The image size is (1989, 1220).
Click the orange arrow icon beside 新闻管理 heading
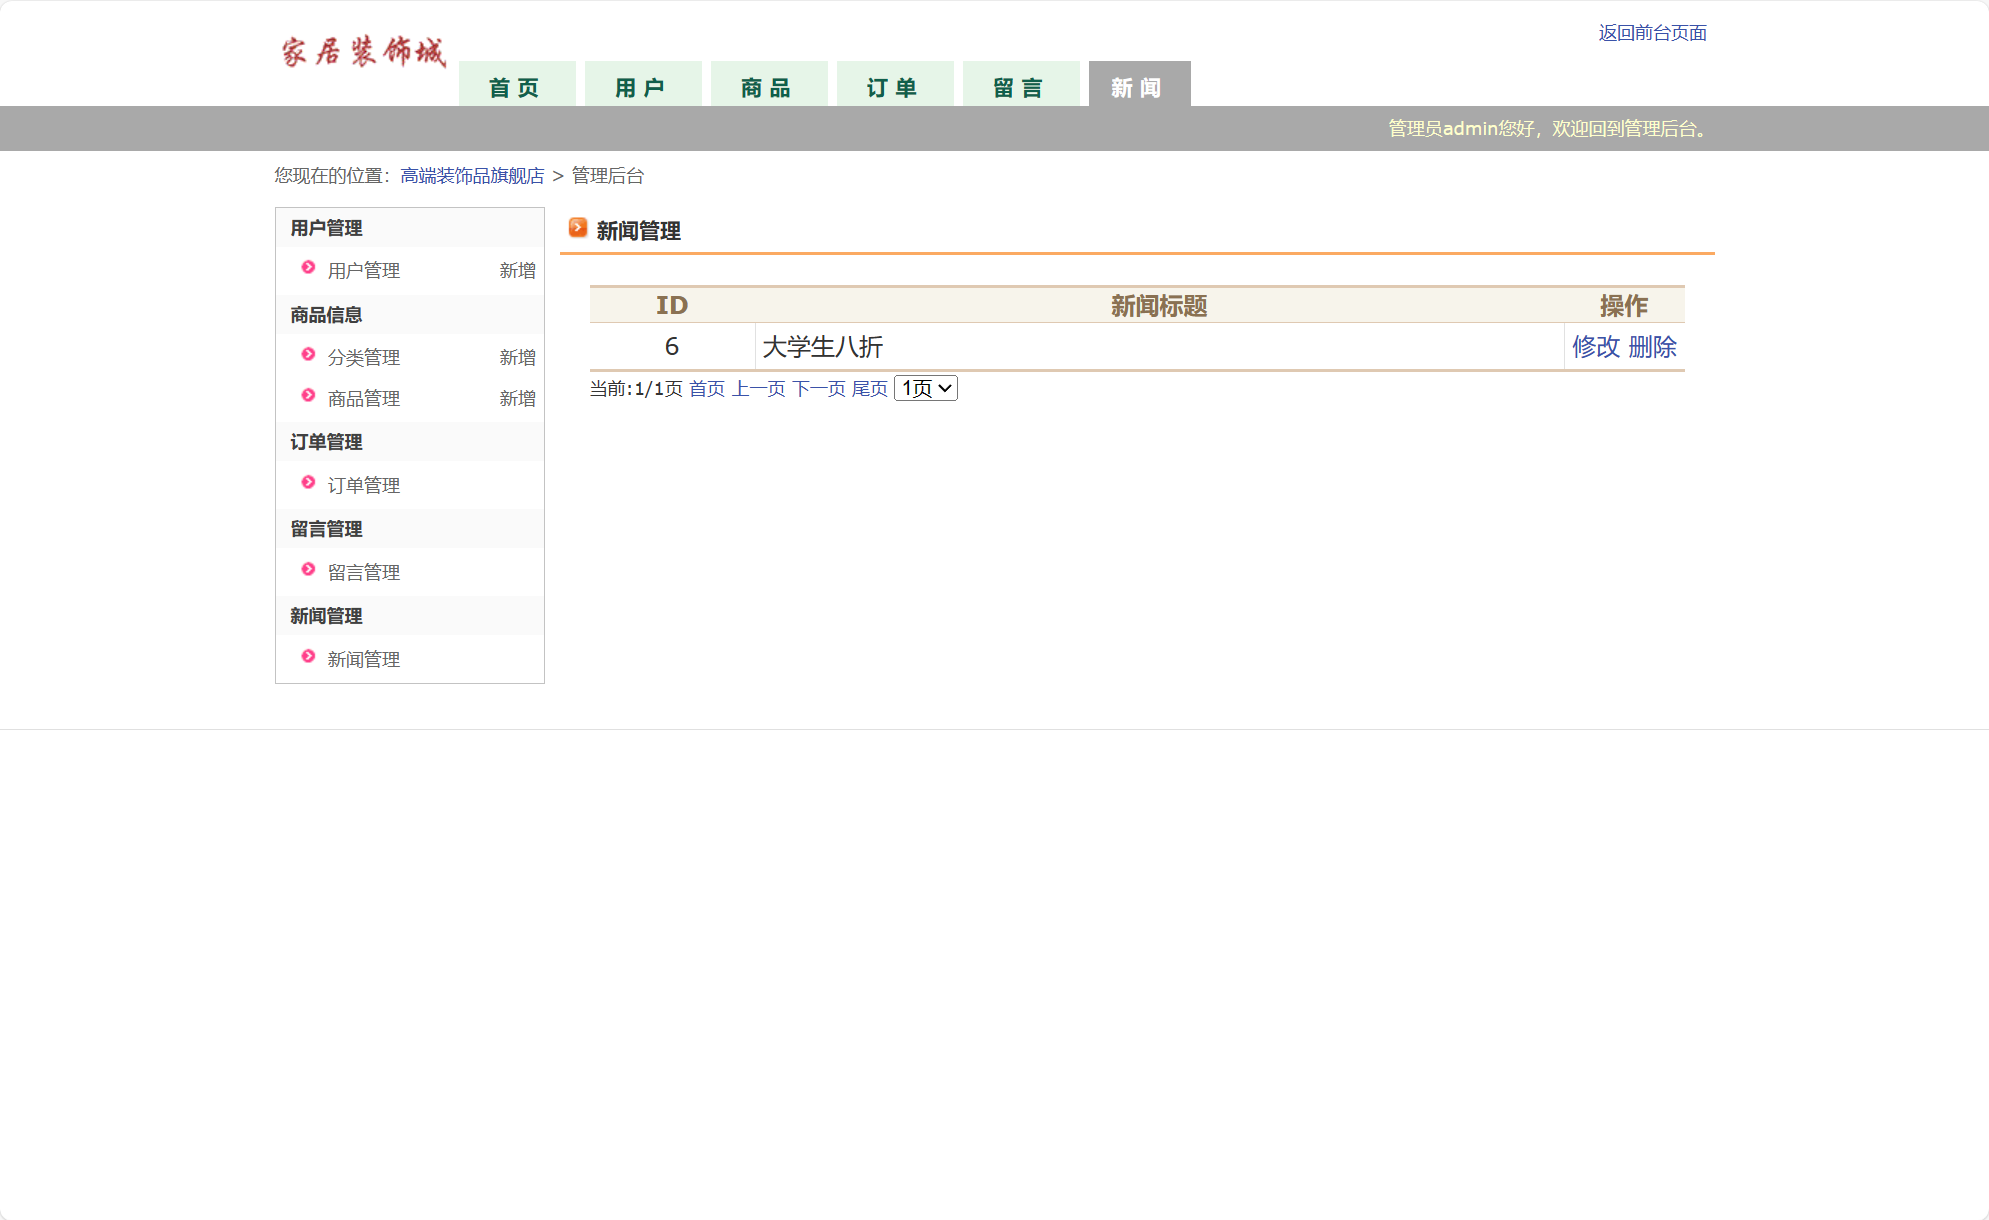[x=578, y=228]
